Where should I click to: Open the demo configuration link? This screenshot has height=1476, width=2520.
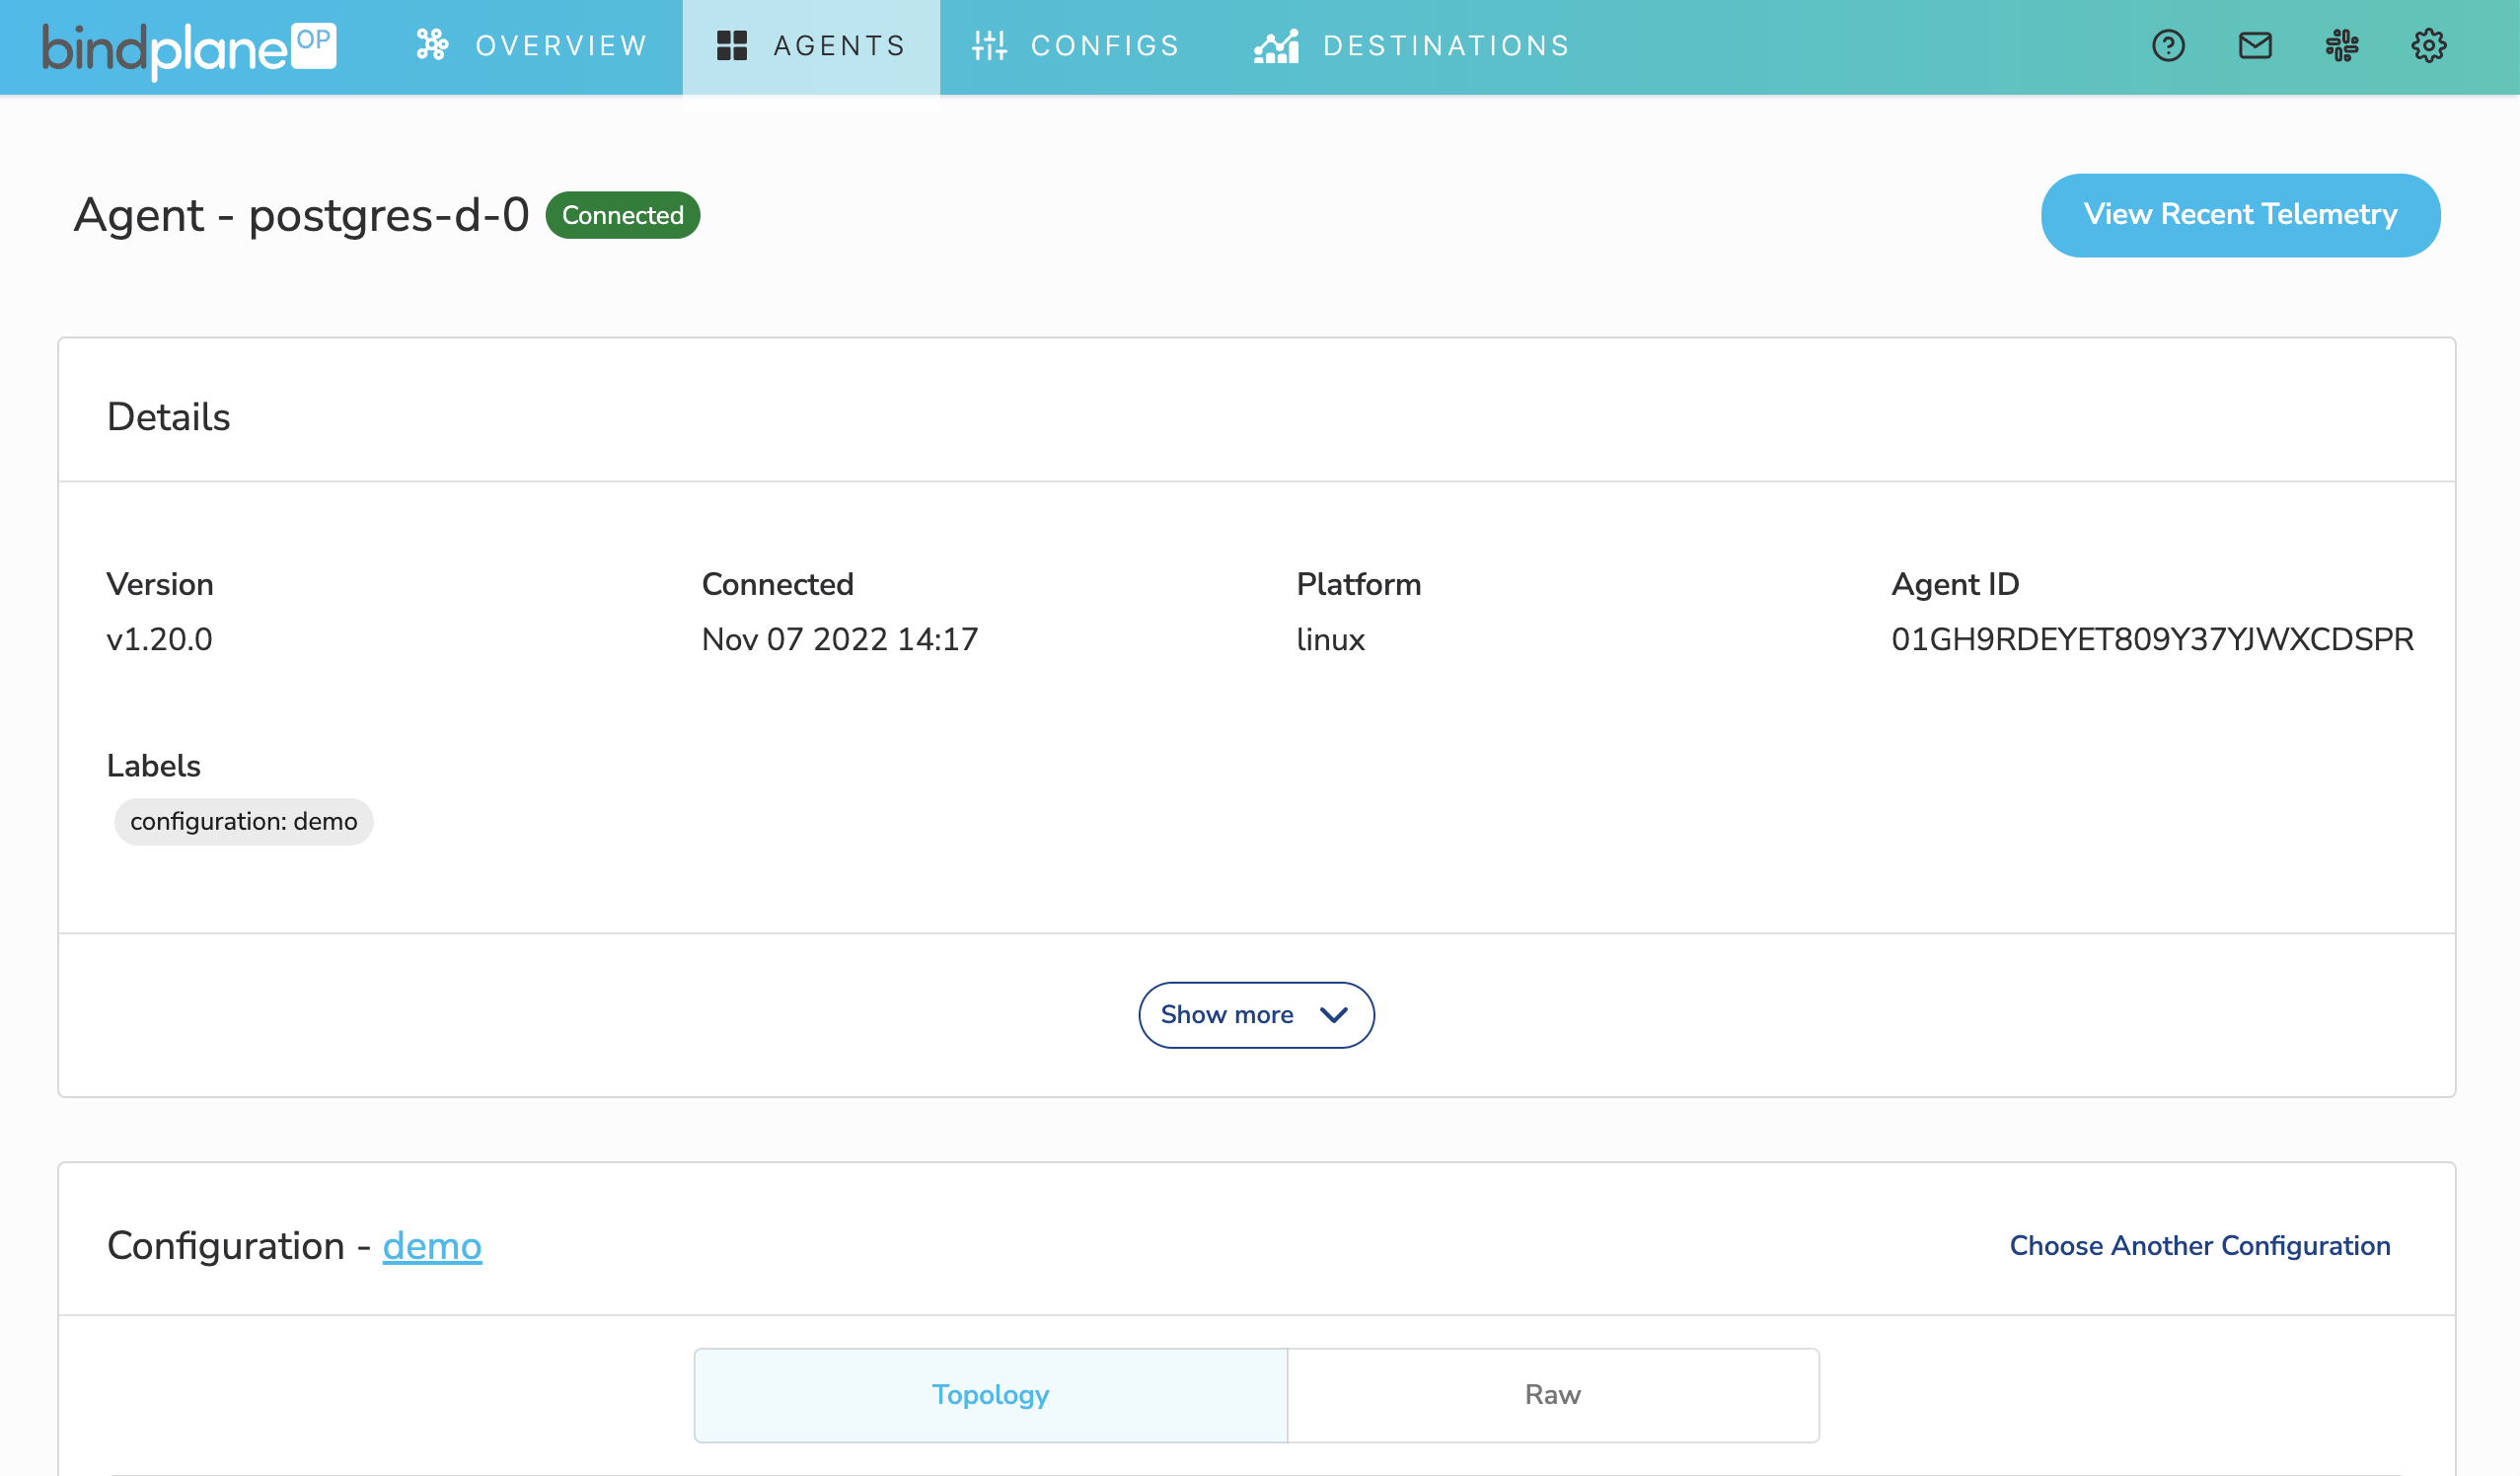click(432, 1246)
